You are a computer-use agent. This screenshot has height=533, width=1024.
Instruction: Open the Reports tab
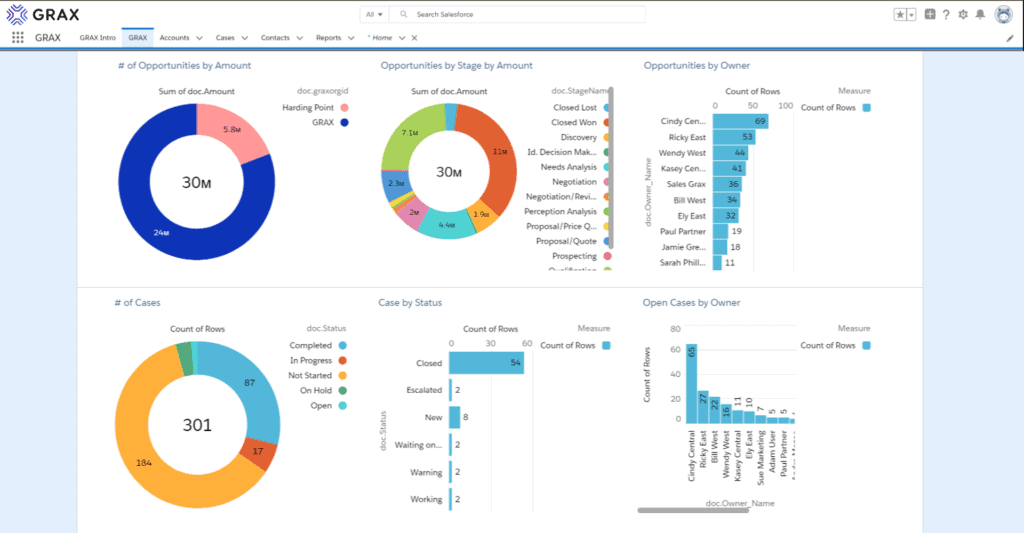(x=328, y=38)
